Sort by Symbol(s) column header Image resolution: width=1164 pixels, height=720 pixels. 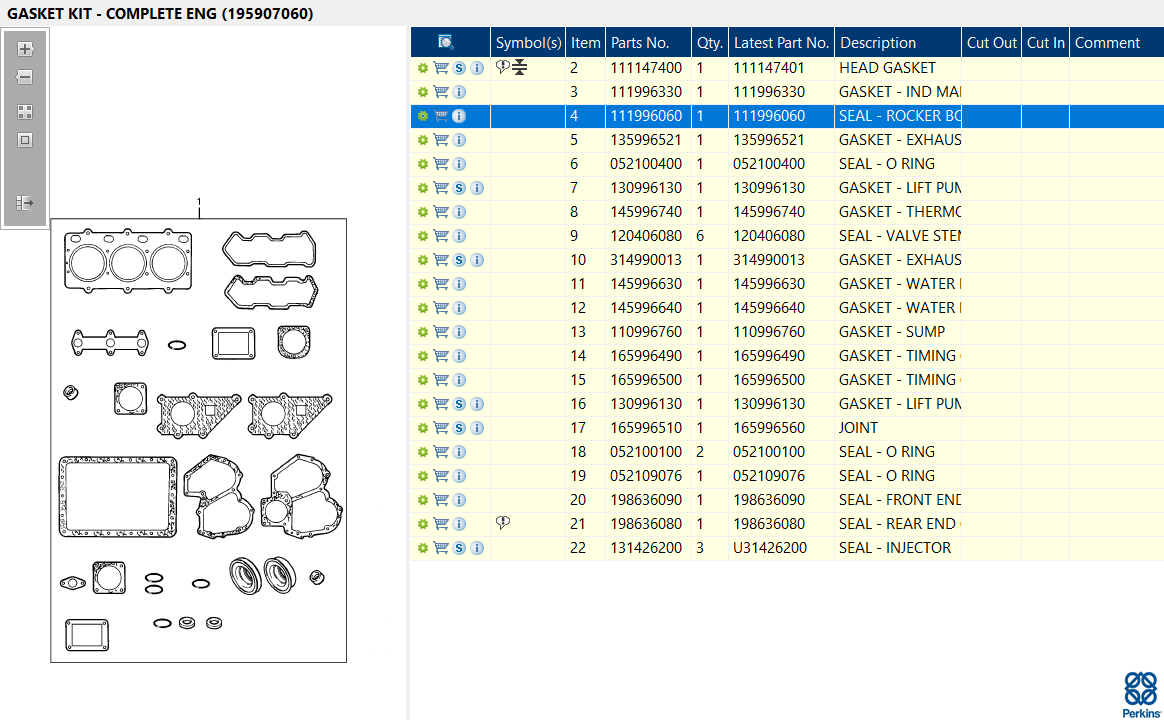point(529,42)
